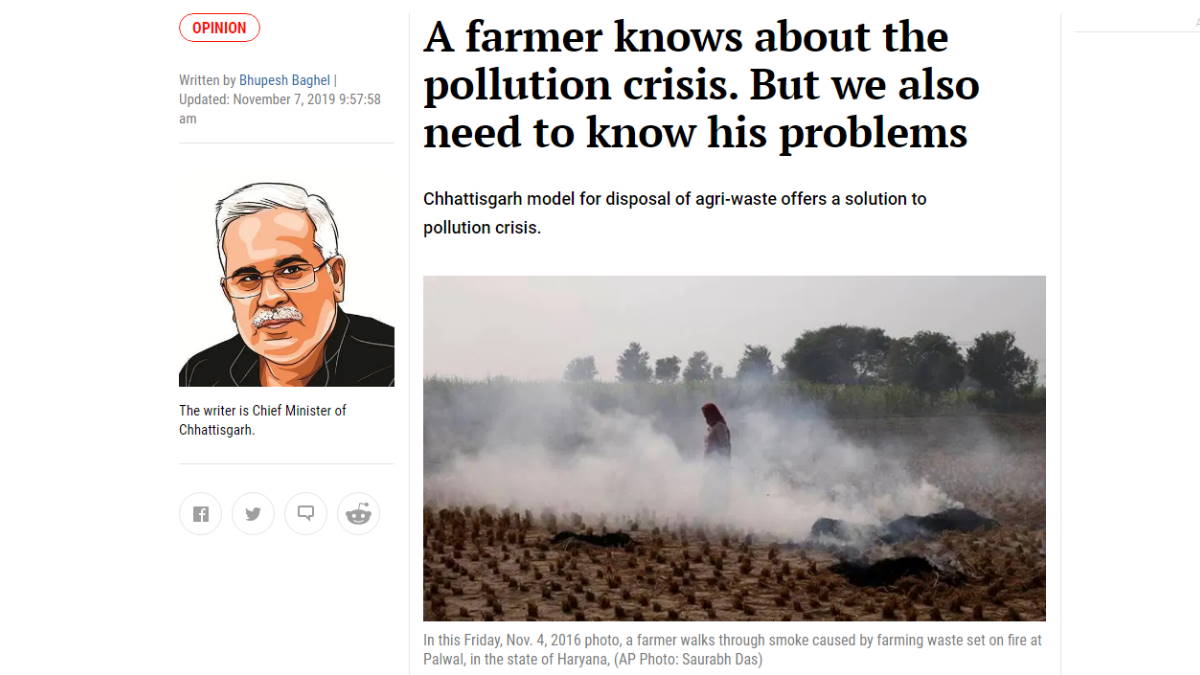Image resolution: width=1200 pixels, height=675 pixels.
Task: Click the farmer walking in the photo
Action: click(x=715, y=432)
